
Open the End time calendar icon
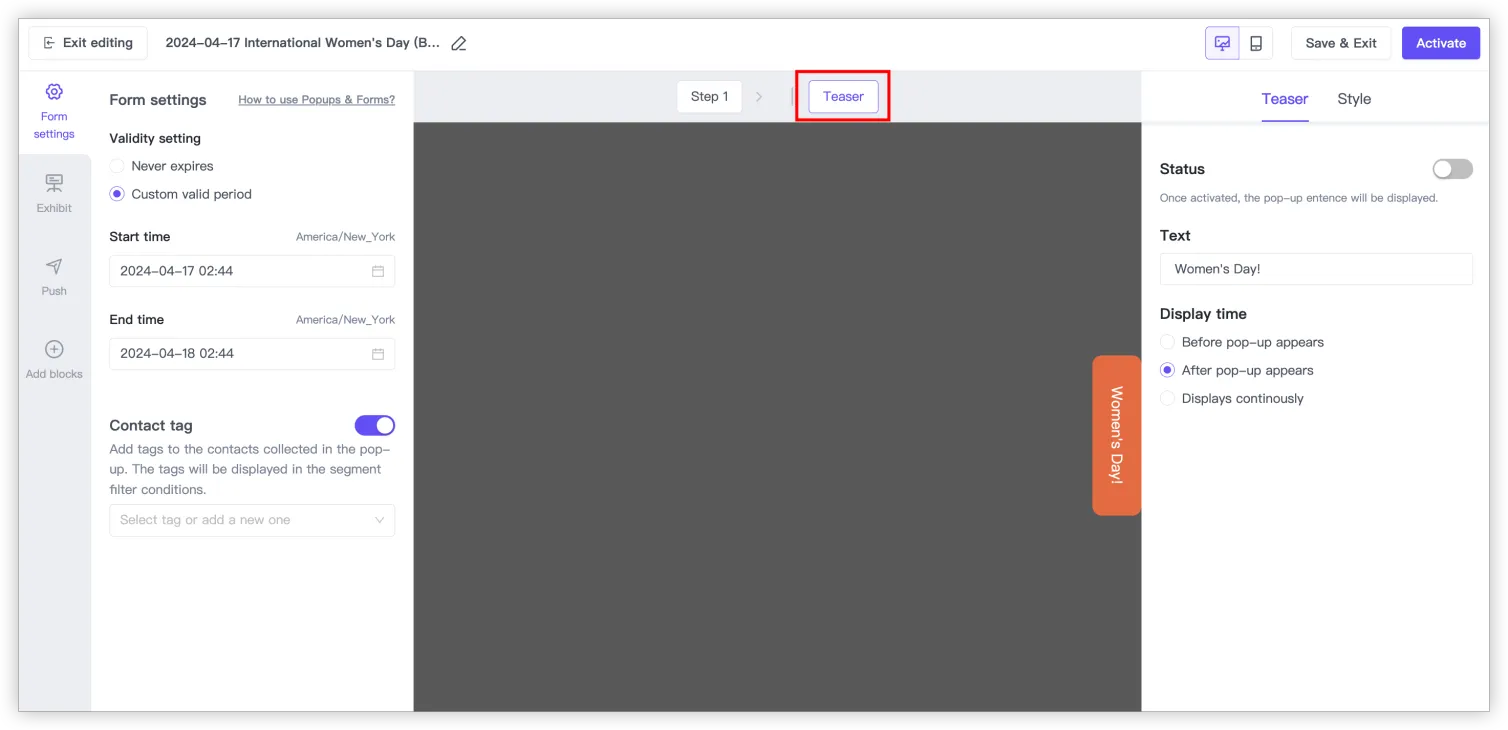coord(378,354)
